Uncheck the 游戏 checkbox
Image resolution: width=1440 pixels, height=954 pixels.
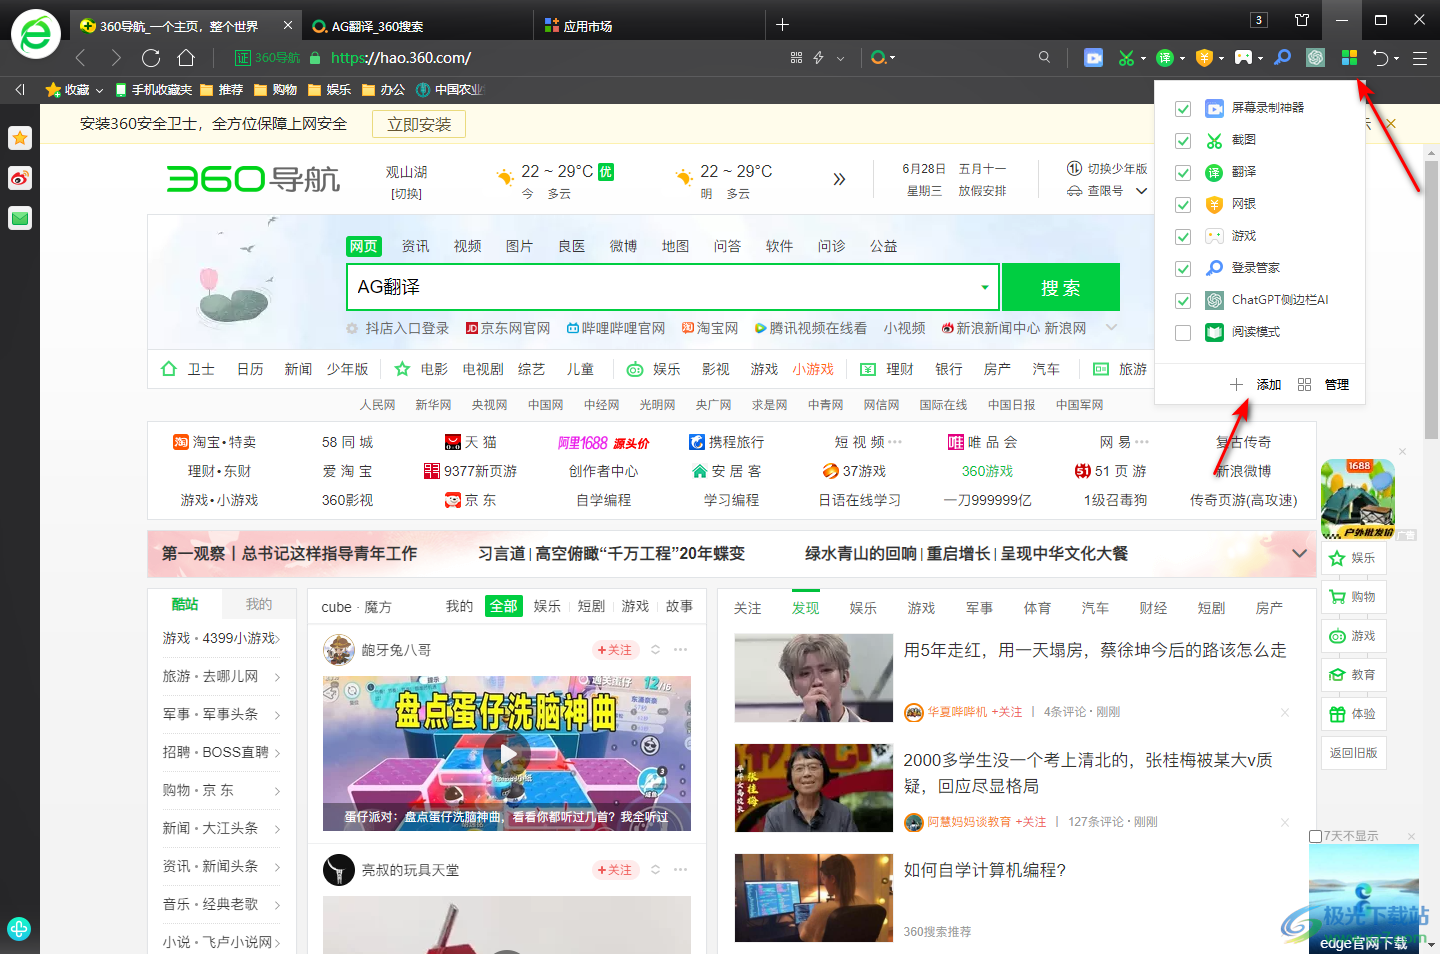click(x=1183, y=236)
